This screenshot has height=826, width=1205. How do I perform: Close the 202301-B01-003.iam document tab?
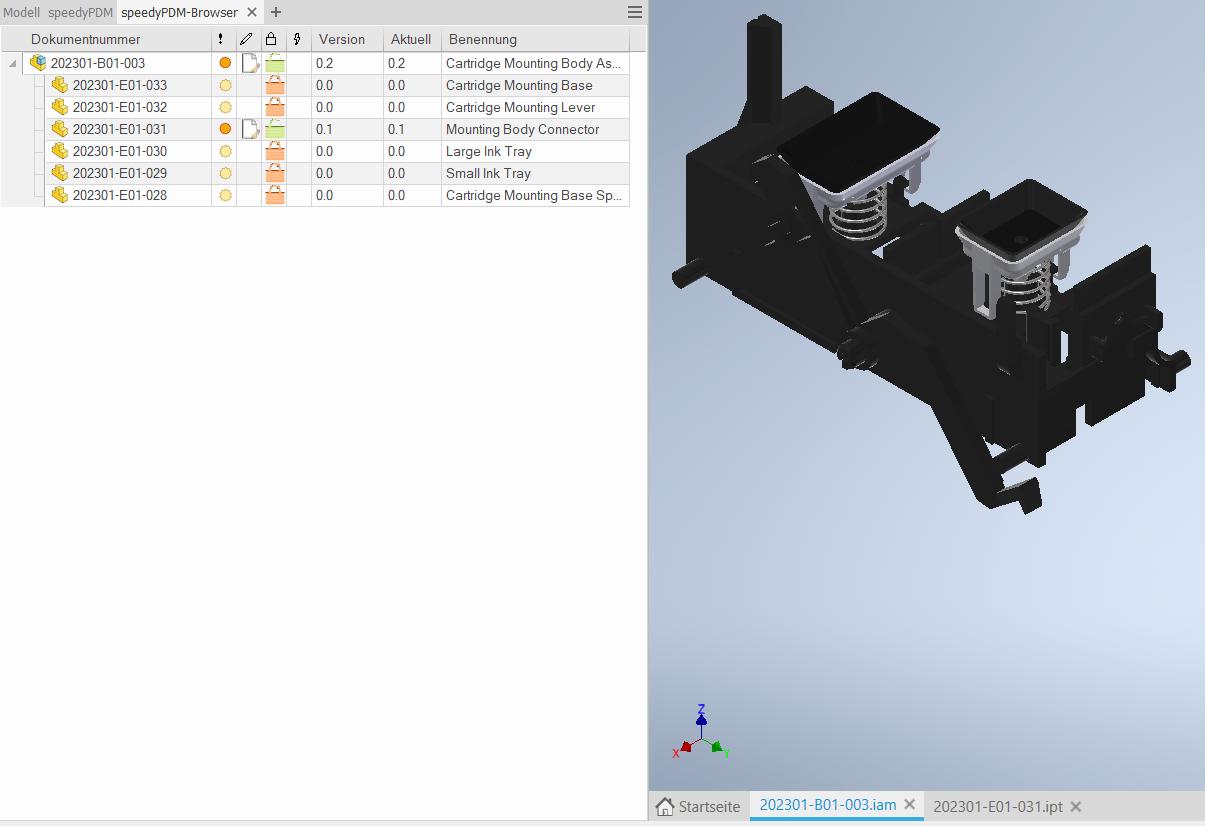[x=909, y=805]
